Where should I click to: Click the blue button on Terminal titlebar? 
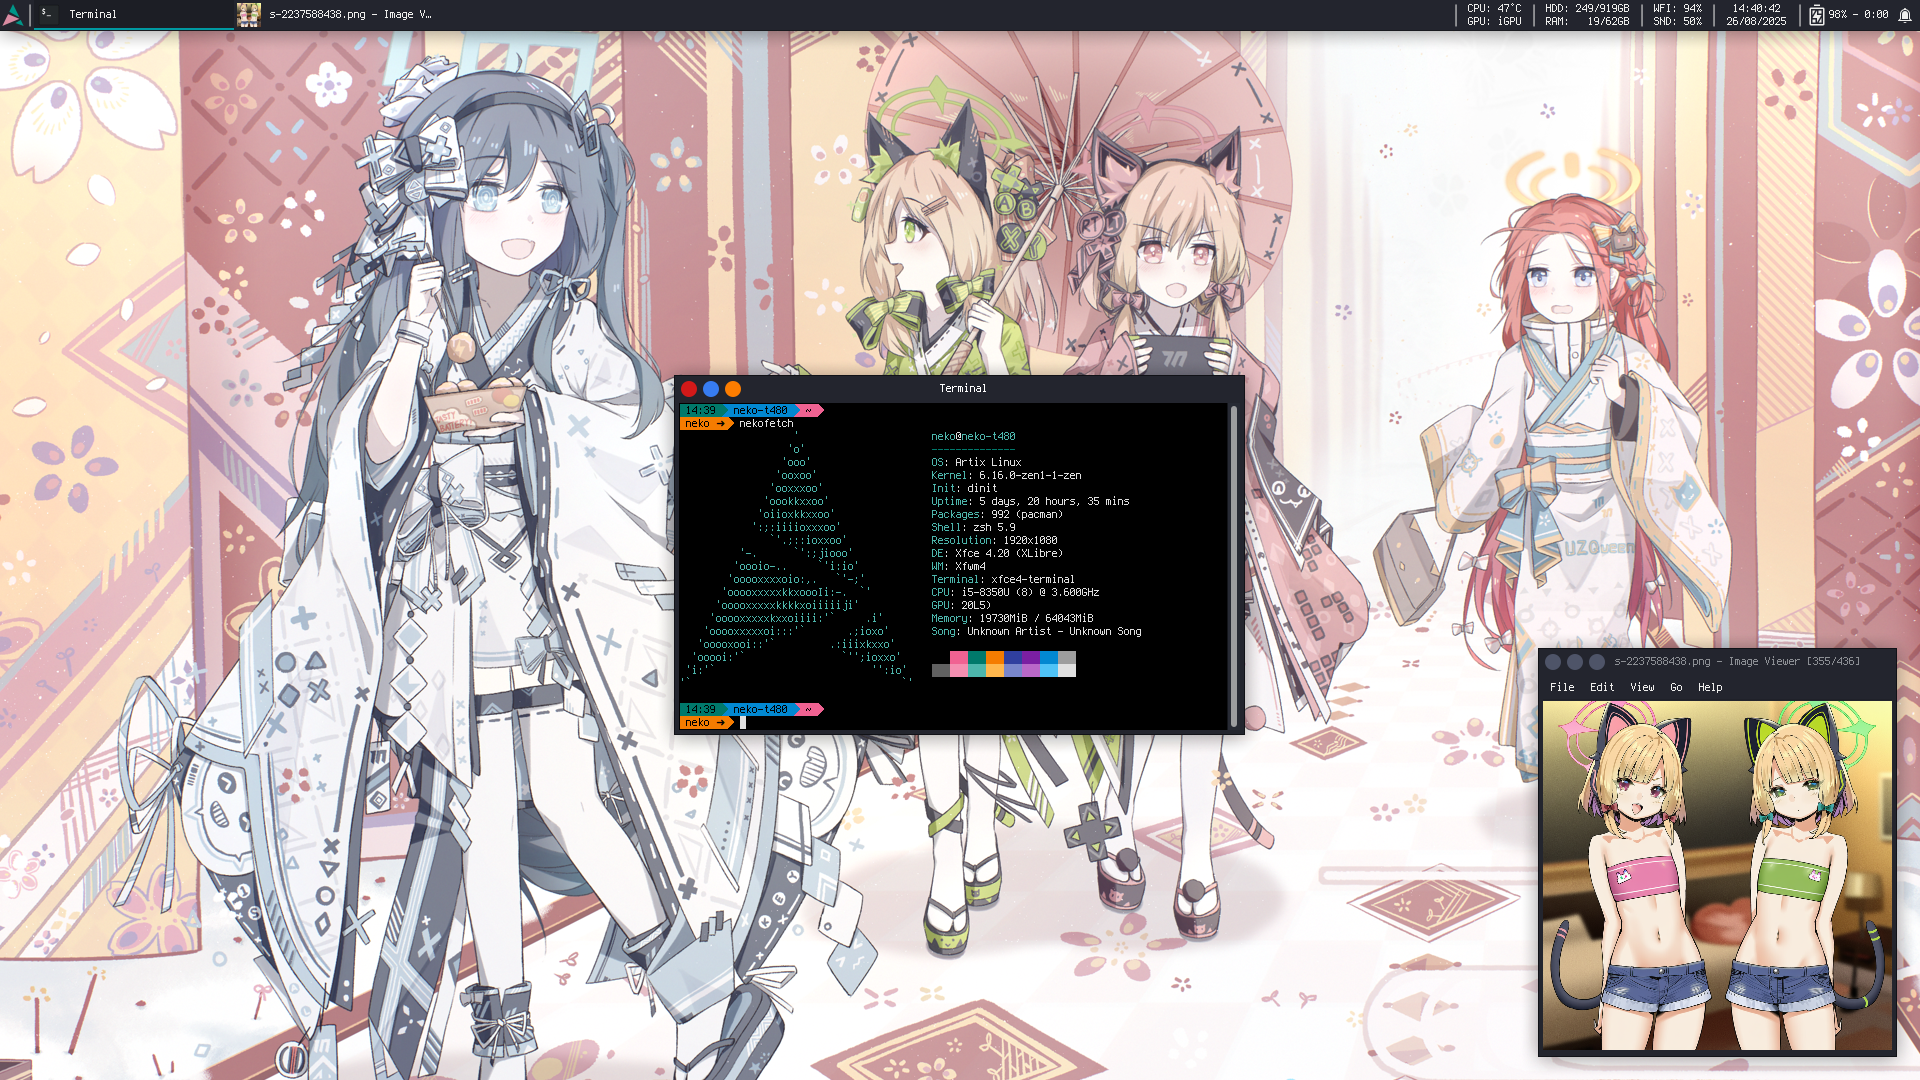[x=711, y=389]
